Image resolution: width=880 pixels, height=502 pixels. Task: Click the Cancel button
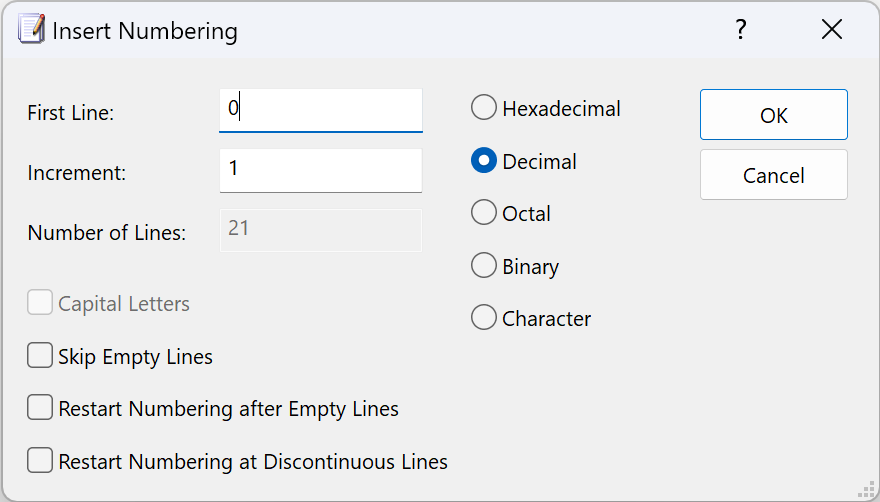tap(774, 175)
